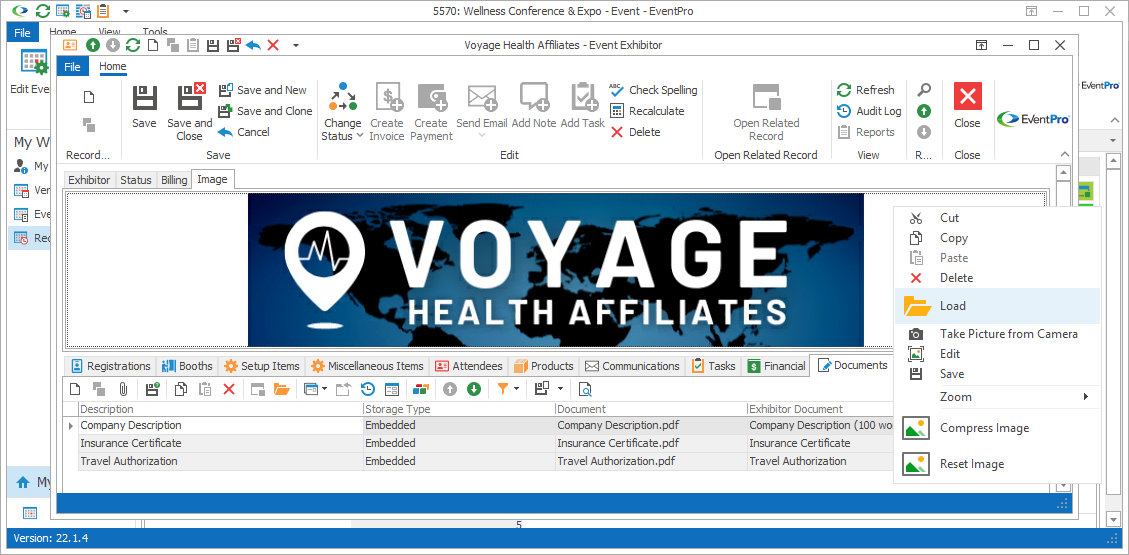Click Check Spelling
This screenshot has width=1129, height=555.
point(653,90)
